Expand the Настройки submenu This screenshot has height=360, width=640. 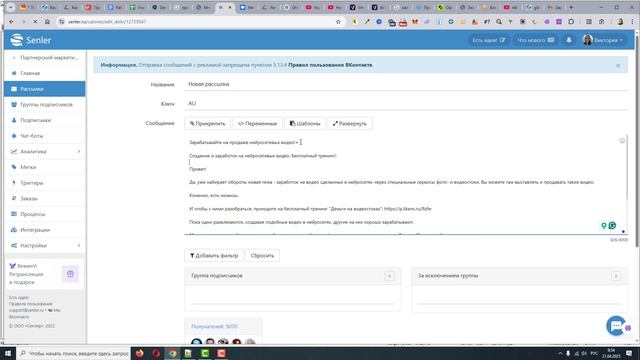[45, 245]
